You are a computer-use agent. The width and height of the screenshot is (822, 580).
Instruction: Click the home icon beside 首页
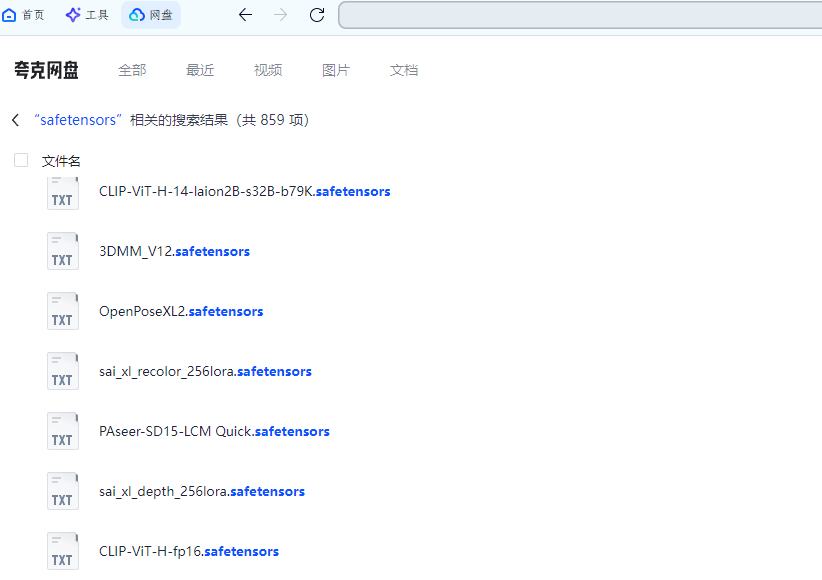pos(9,15)
